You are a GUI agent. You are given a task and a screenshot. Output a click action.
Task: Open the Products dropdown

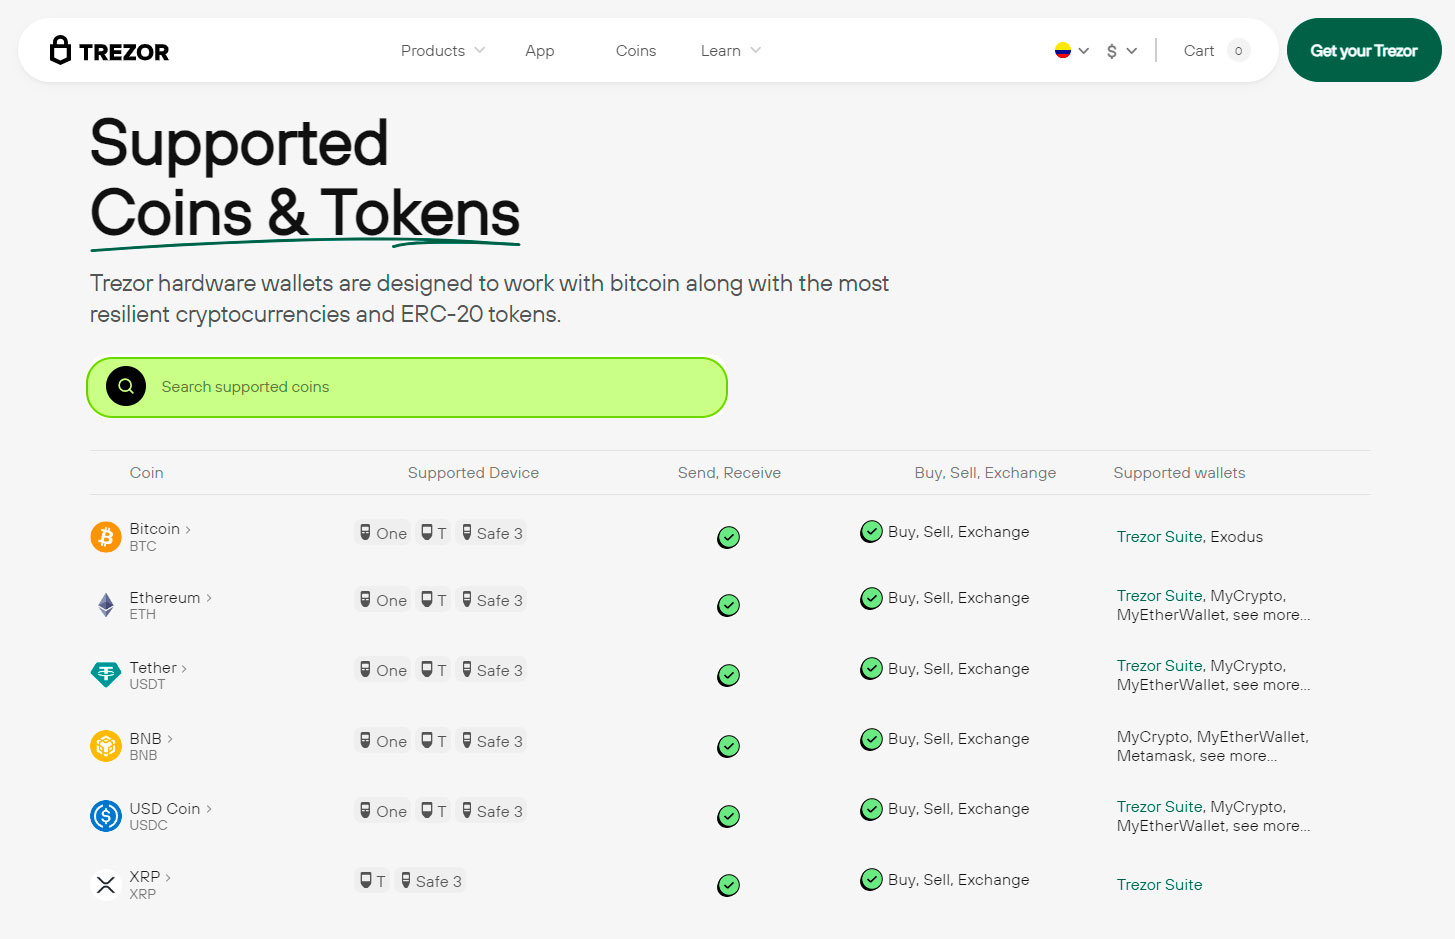point(441,50)
